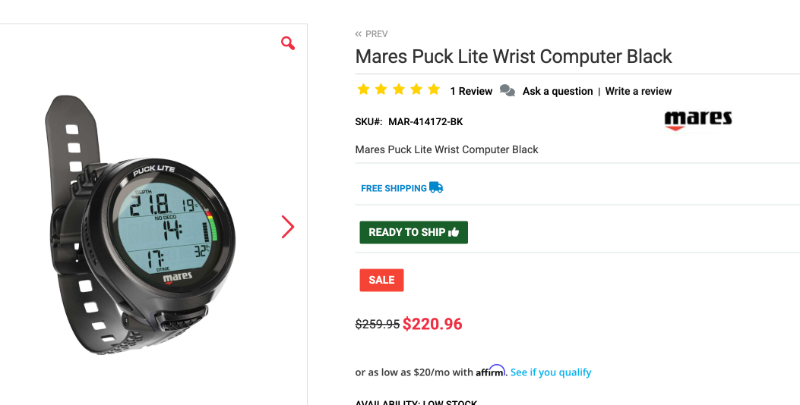Click the SKU number MAR-414172-BK
This screenshot has height=405, width=800.
[x=425, y=122]
